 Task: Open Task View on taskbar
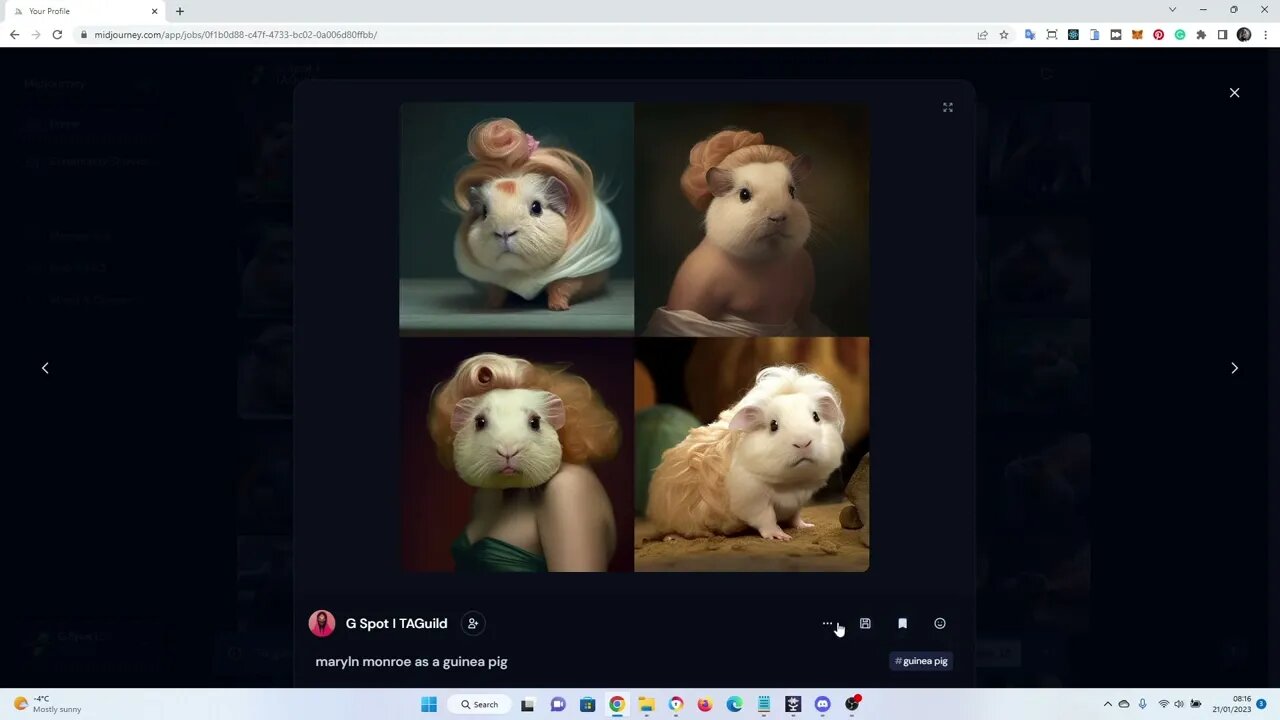point(527,704)
